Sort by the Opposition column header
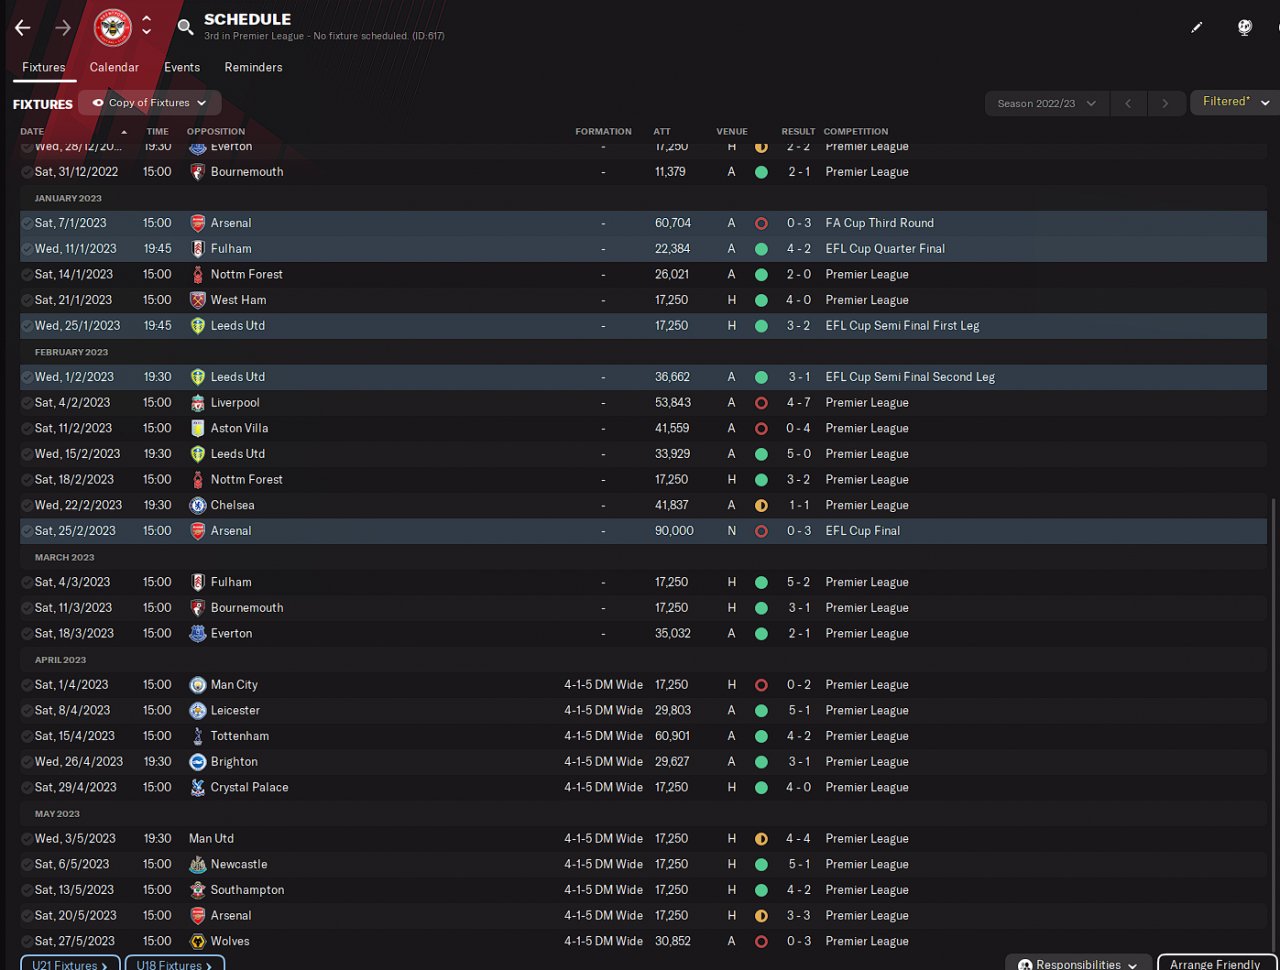The image size is (1280, 970). click(216, 131)
